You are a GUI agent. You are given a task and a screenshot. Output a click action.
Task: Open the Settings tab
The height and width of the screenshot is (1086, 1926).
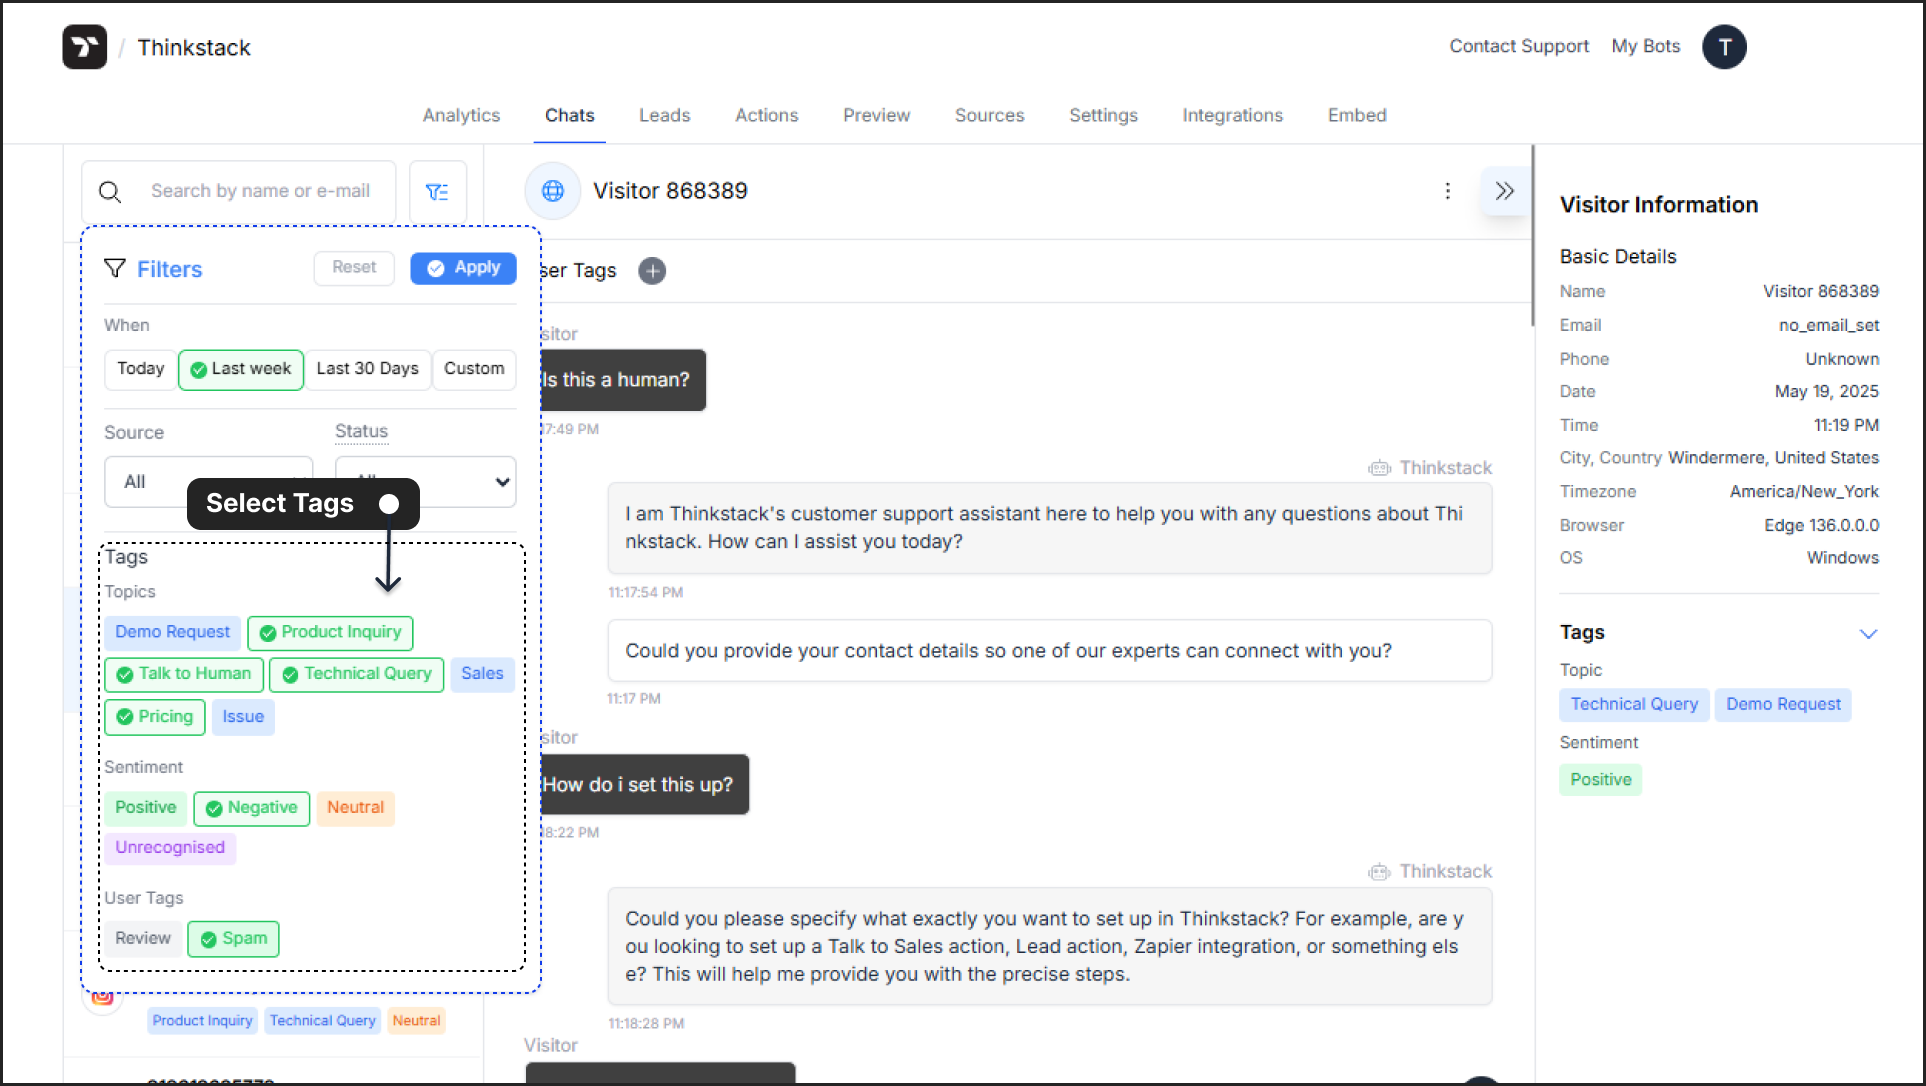point(1103,115)
